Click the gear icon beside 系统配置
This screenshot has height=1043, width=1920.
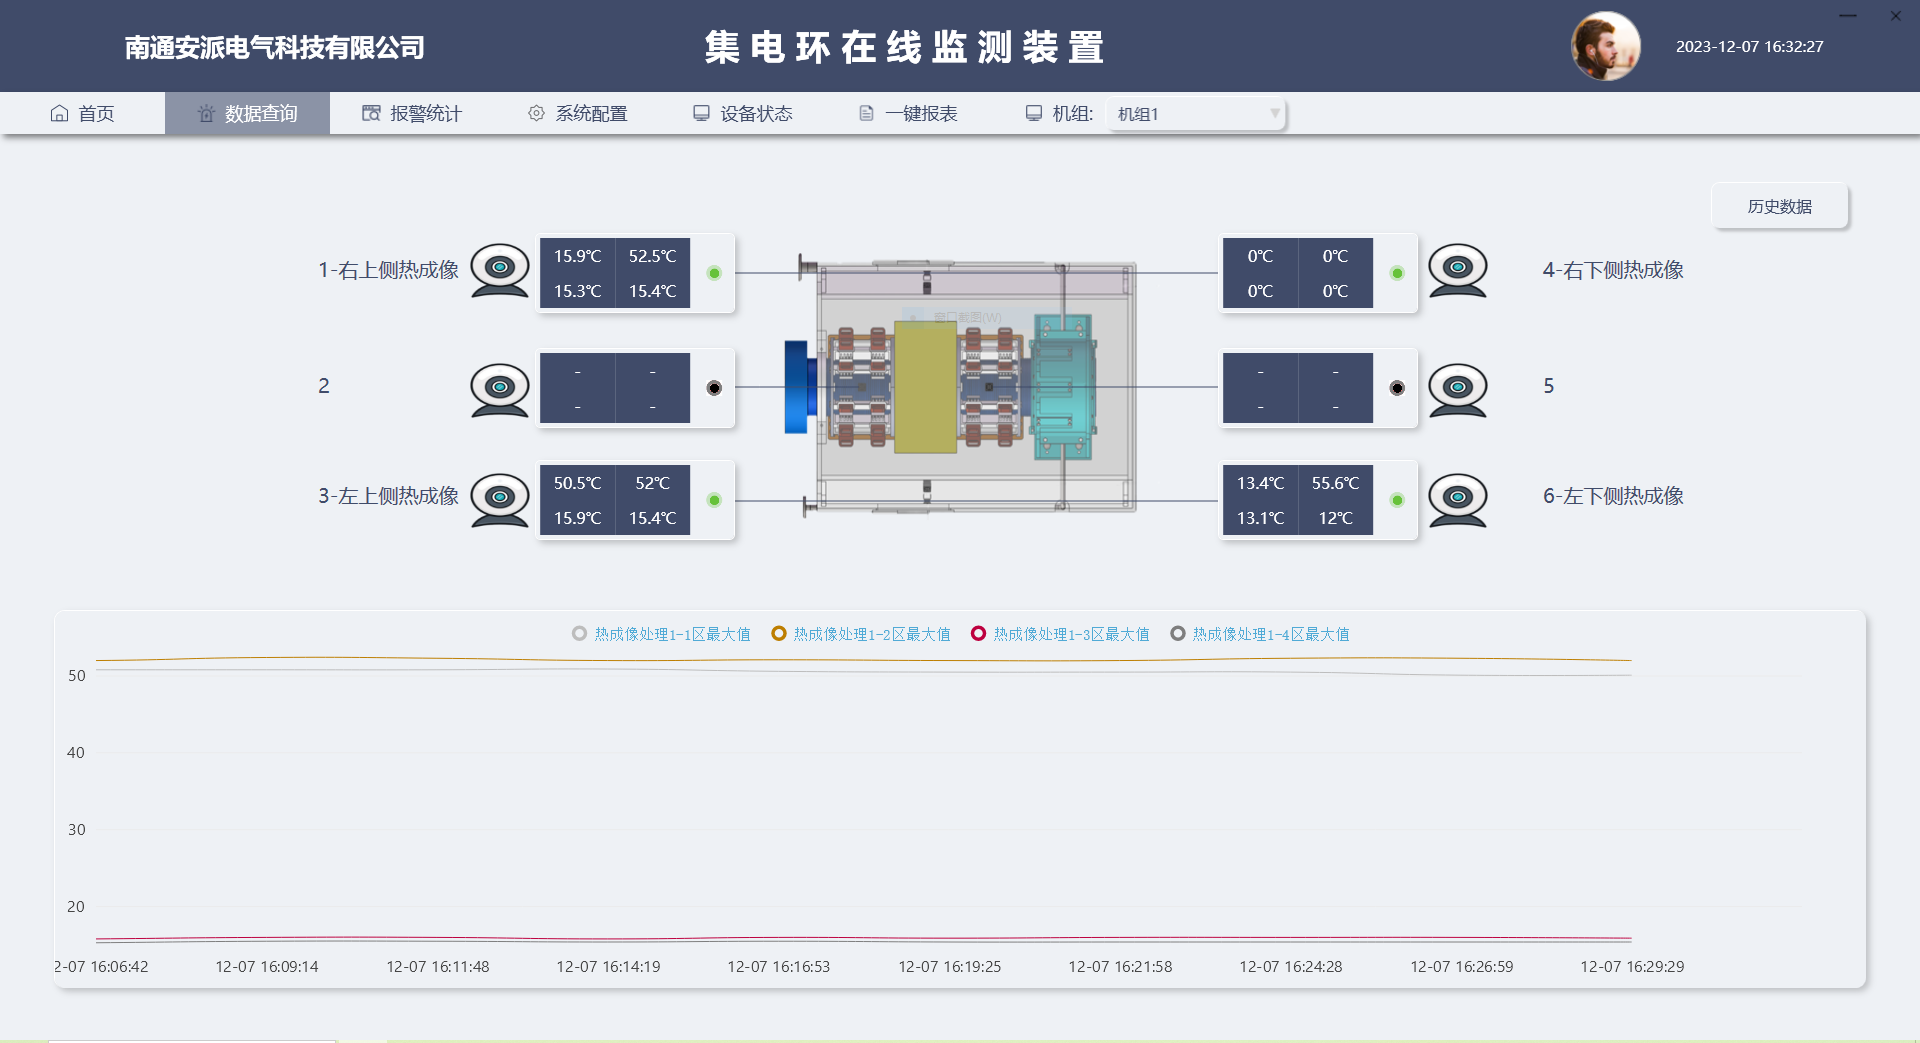[x=536, y=113]
